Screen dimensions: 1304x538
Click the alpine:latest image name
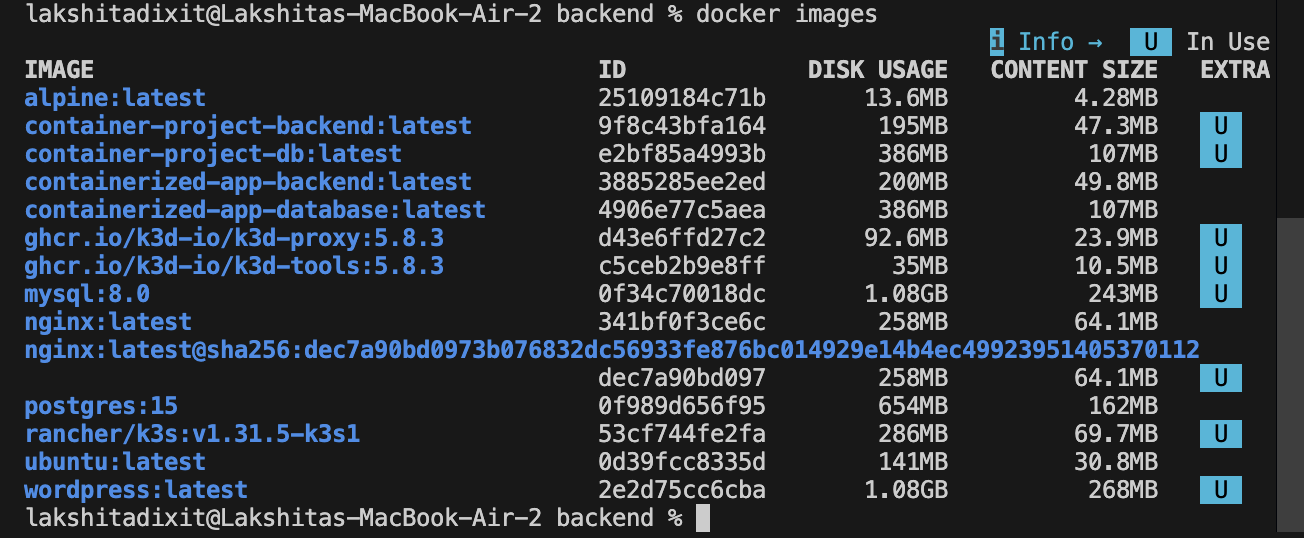coord(115,98)
